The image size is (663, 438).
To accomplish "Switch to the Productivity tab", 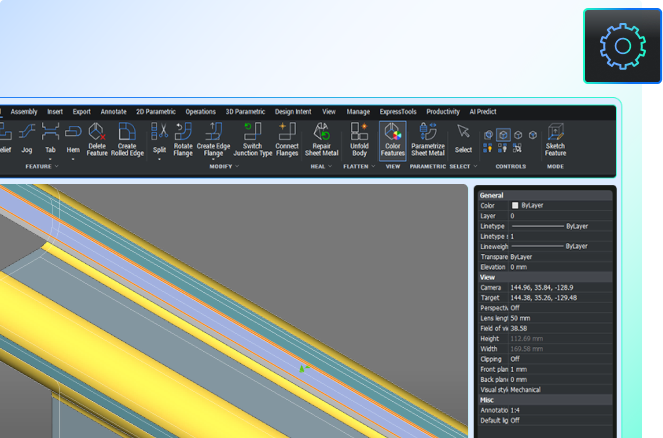I will 443,112.
